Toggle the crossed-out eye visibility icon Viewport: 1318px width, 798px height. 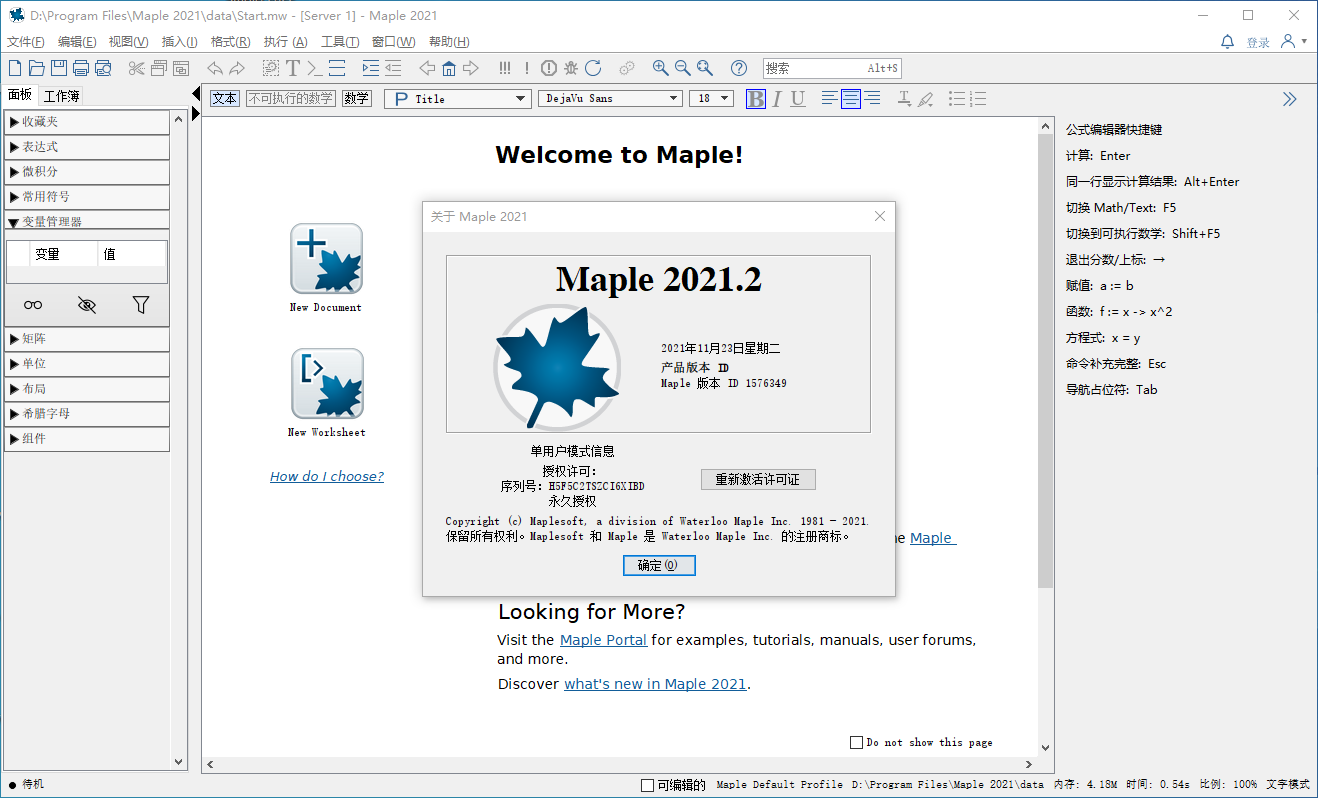tap(87, 305)
